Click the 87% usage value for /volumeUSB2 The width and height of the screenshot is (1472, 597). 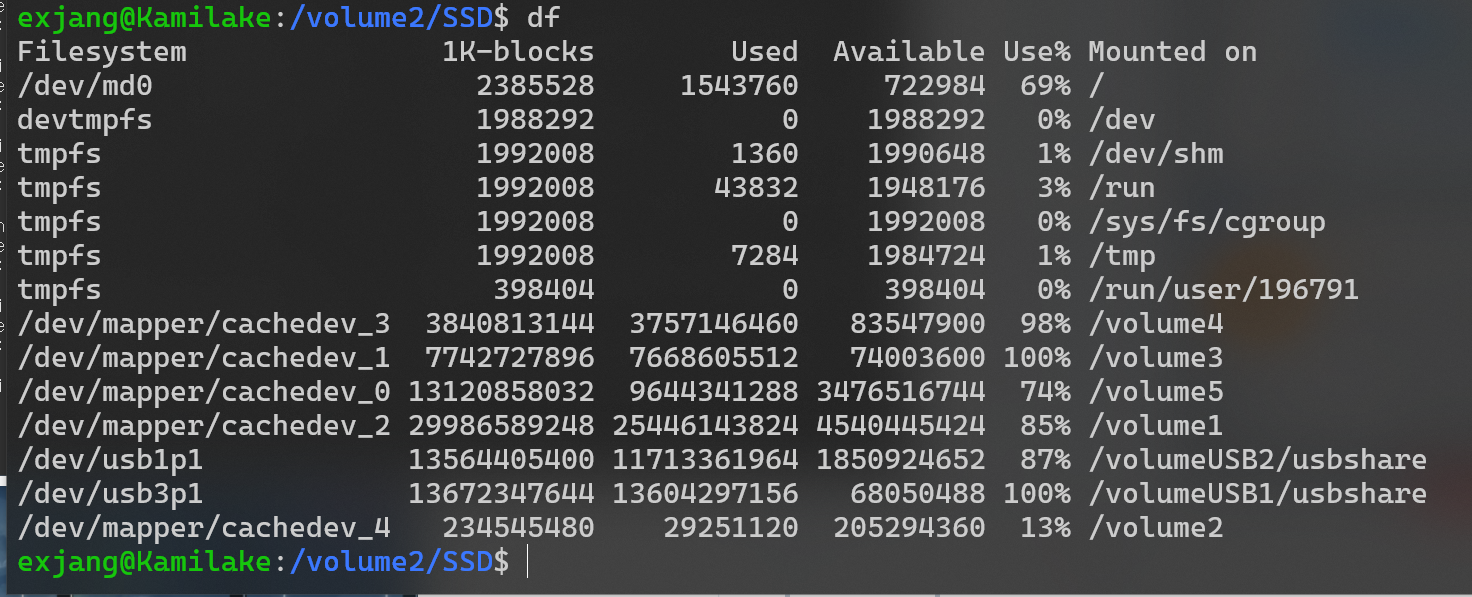[x=1046, y=460]
